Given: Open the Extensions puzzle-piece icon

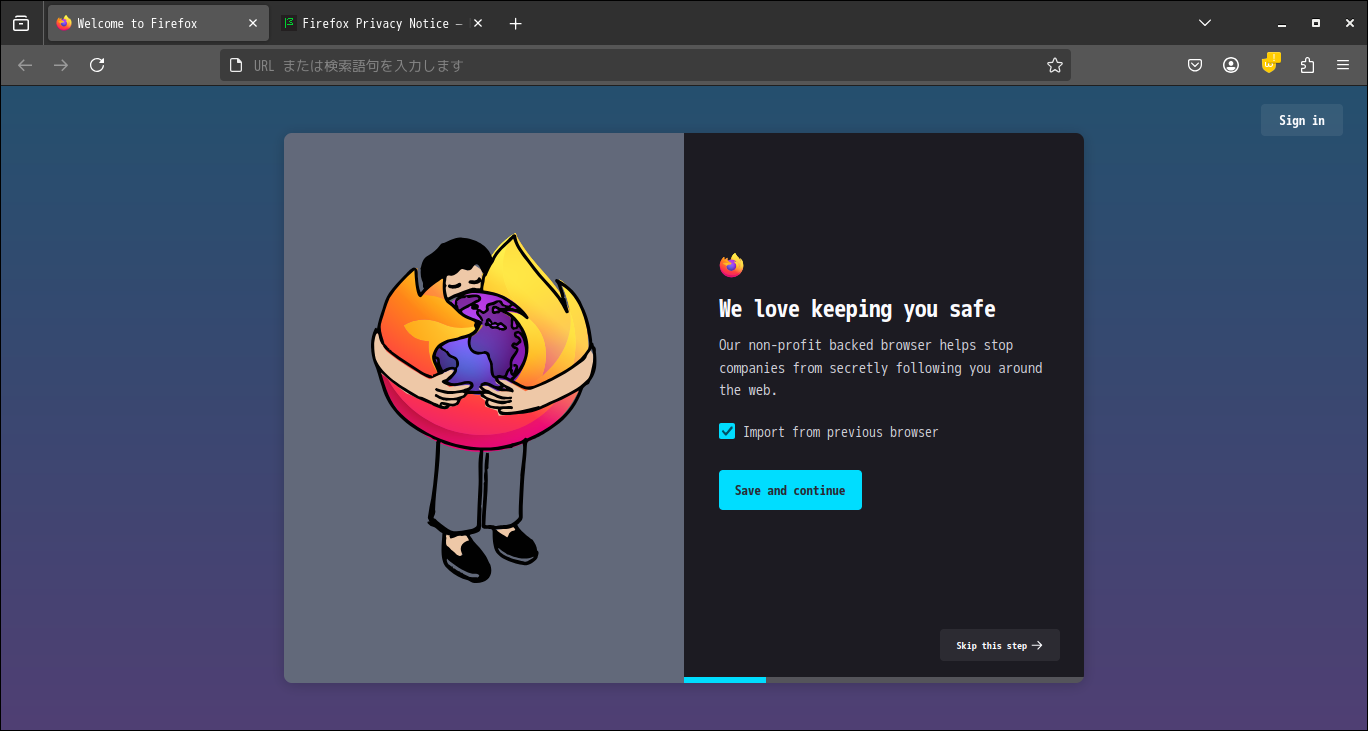Looking at the screenshot, I should [1306, 64].
